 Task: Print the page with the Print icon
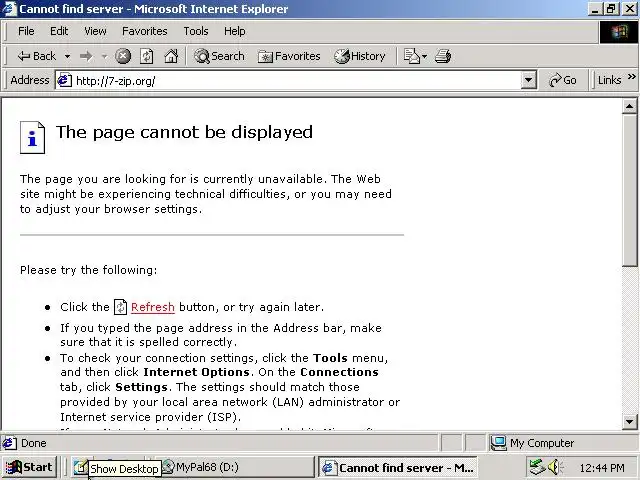click(x=443, y=56)
